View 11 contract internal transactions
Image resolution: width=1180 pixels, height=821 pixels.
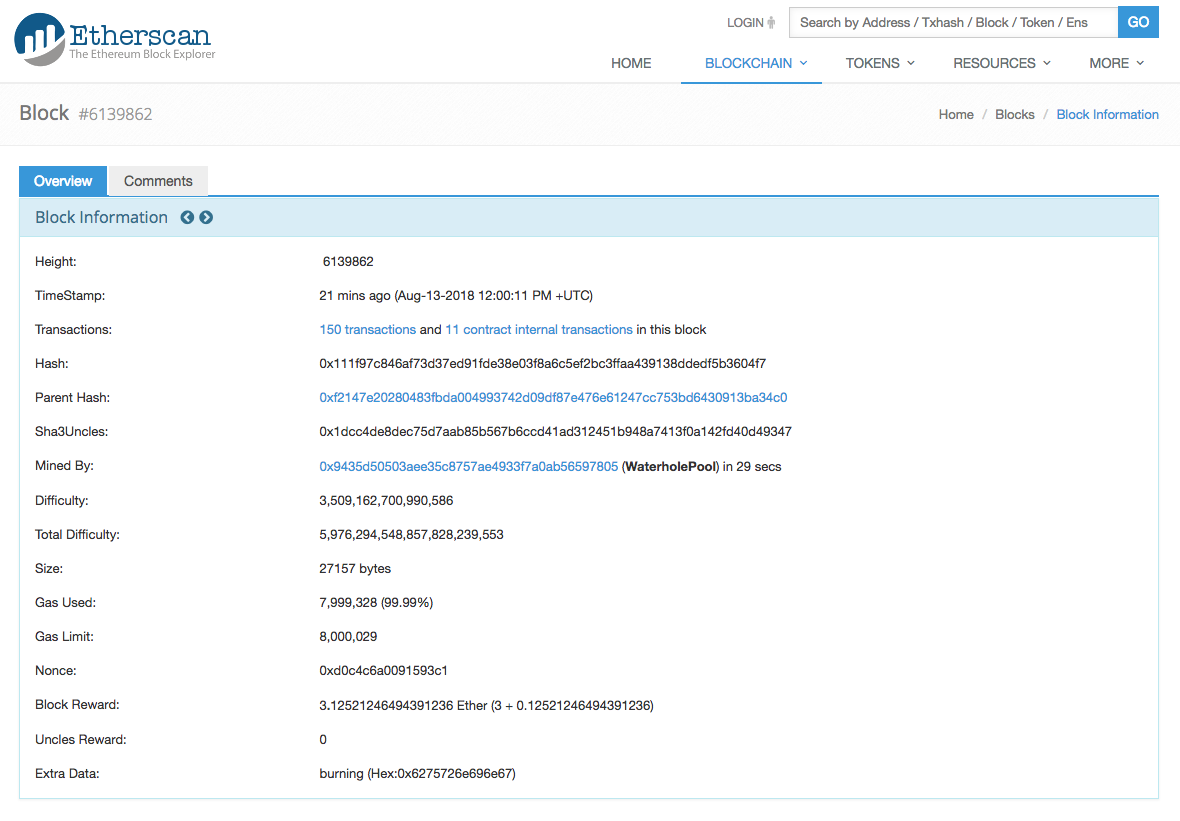coord(539,329)
